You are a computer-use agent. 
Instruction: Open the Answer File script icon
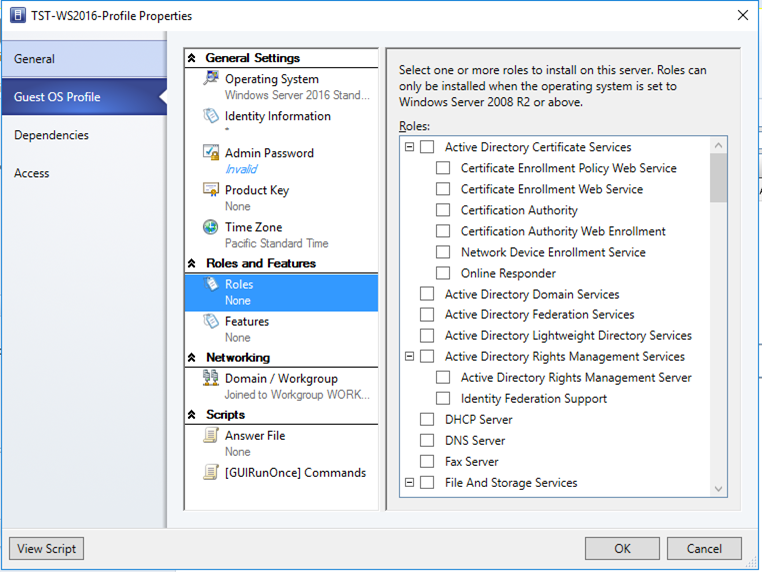pos(211,435)
